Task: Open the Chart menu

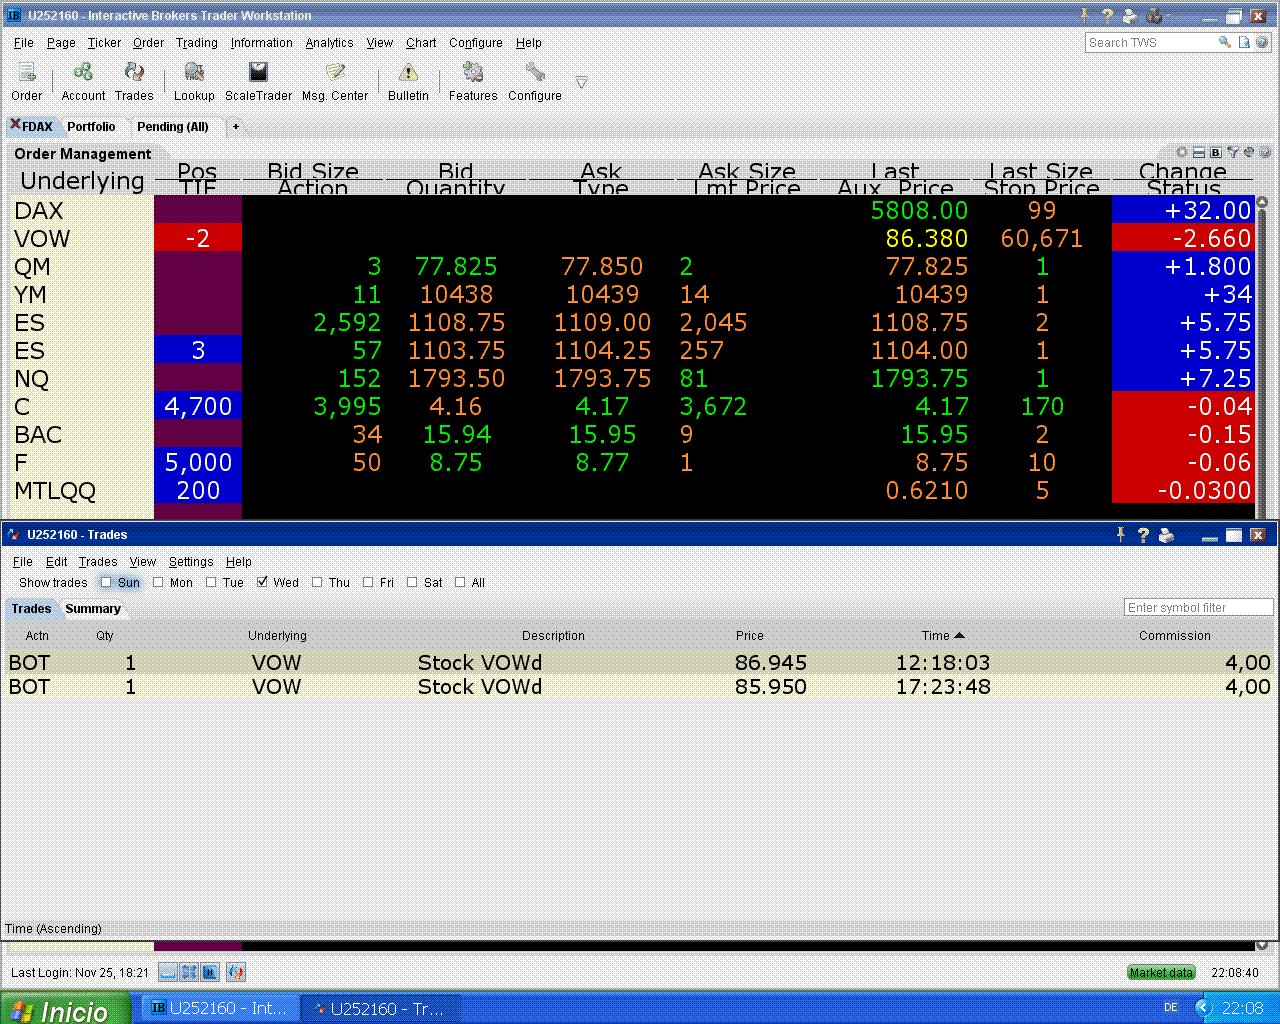Action: click(x=421, y=43)
